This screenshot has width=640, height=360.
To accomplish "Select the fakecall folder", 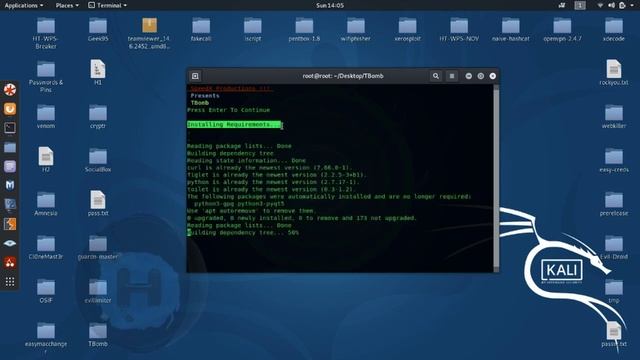I will 201,30.
